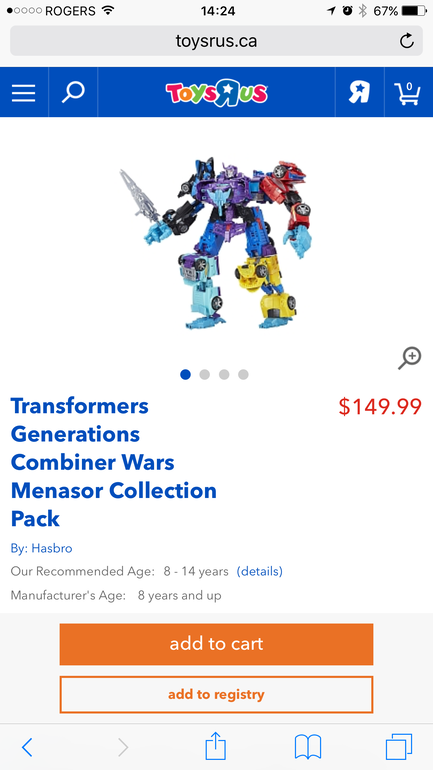Reload the page in address bar
The width and height of the screenshot is (433, 770).
(x=406, y=41)
